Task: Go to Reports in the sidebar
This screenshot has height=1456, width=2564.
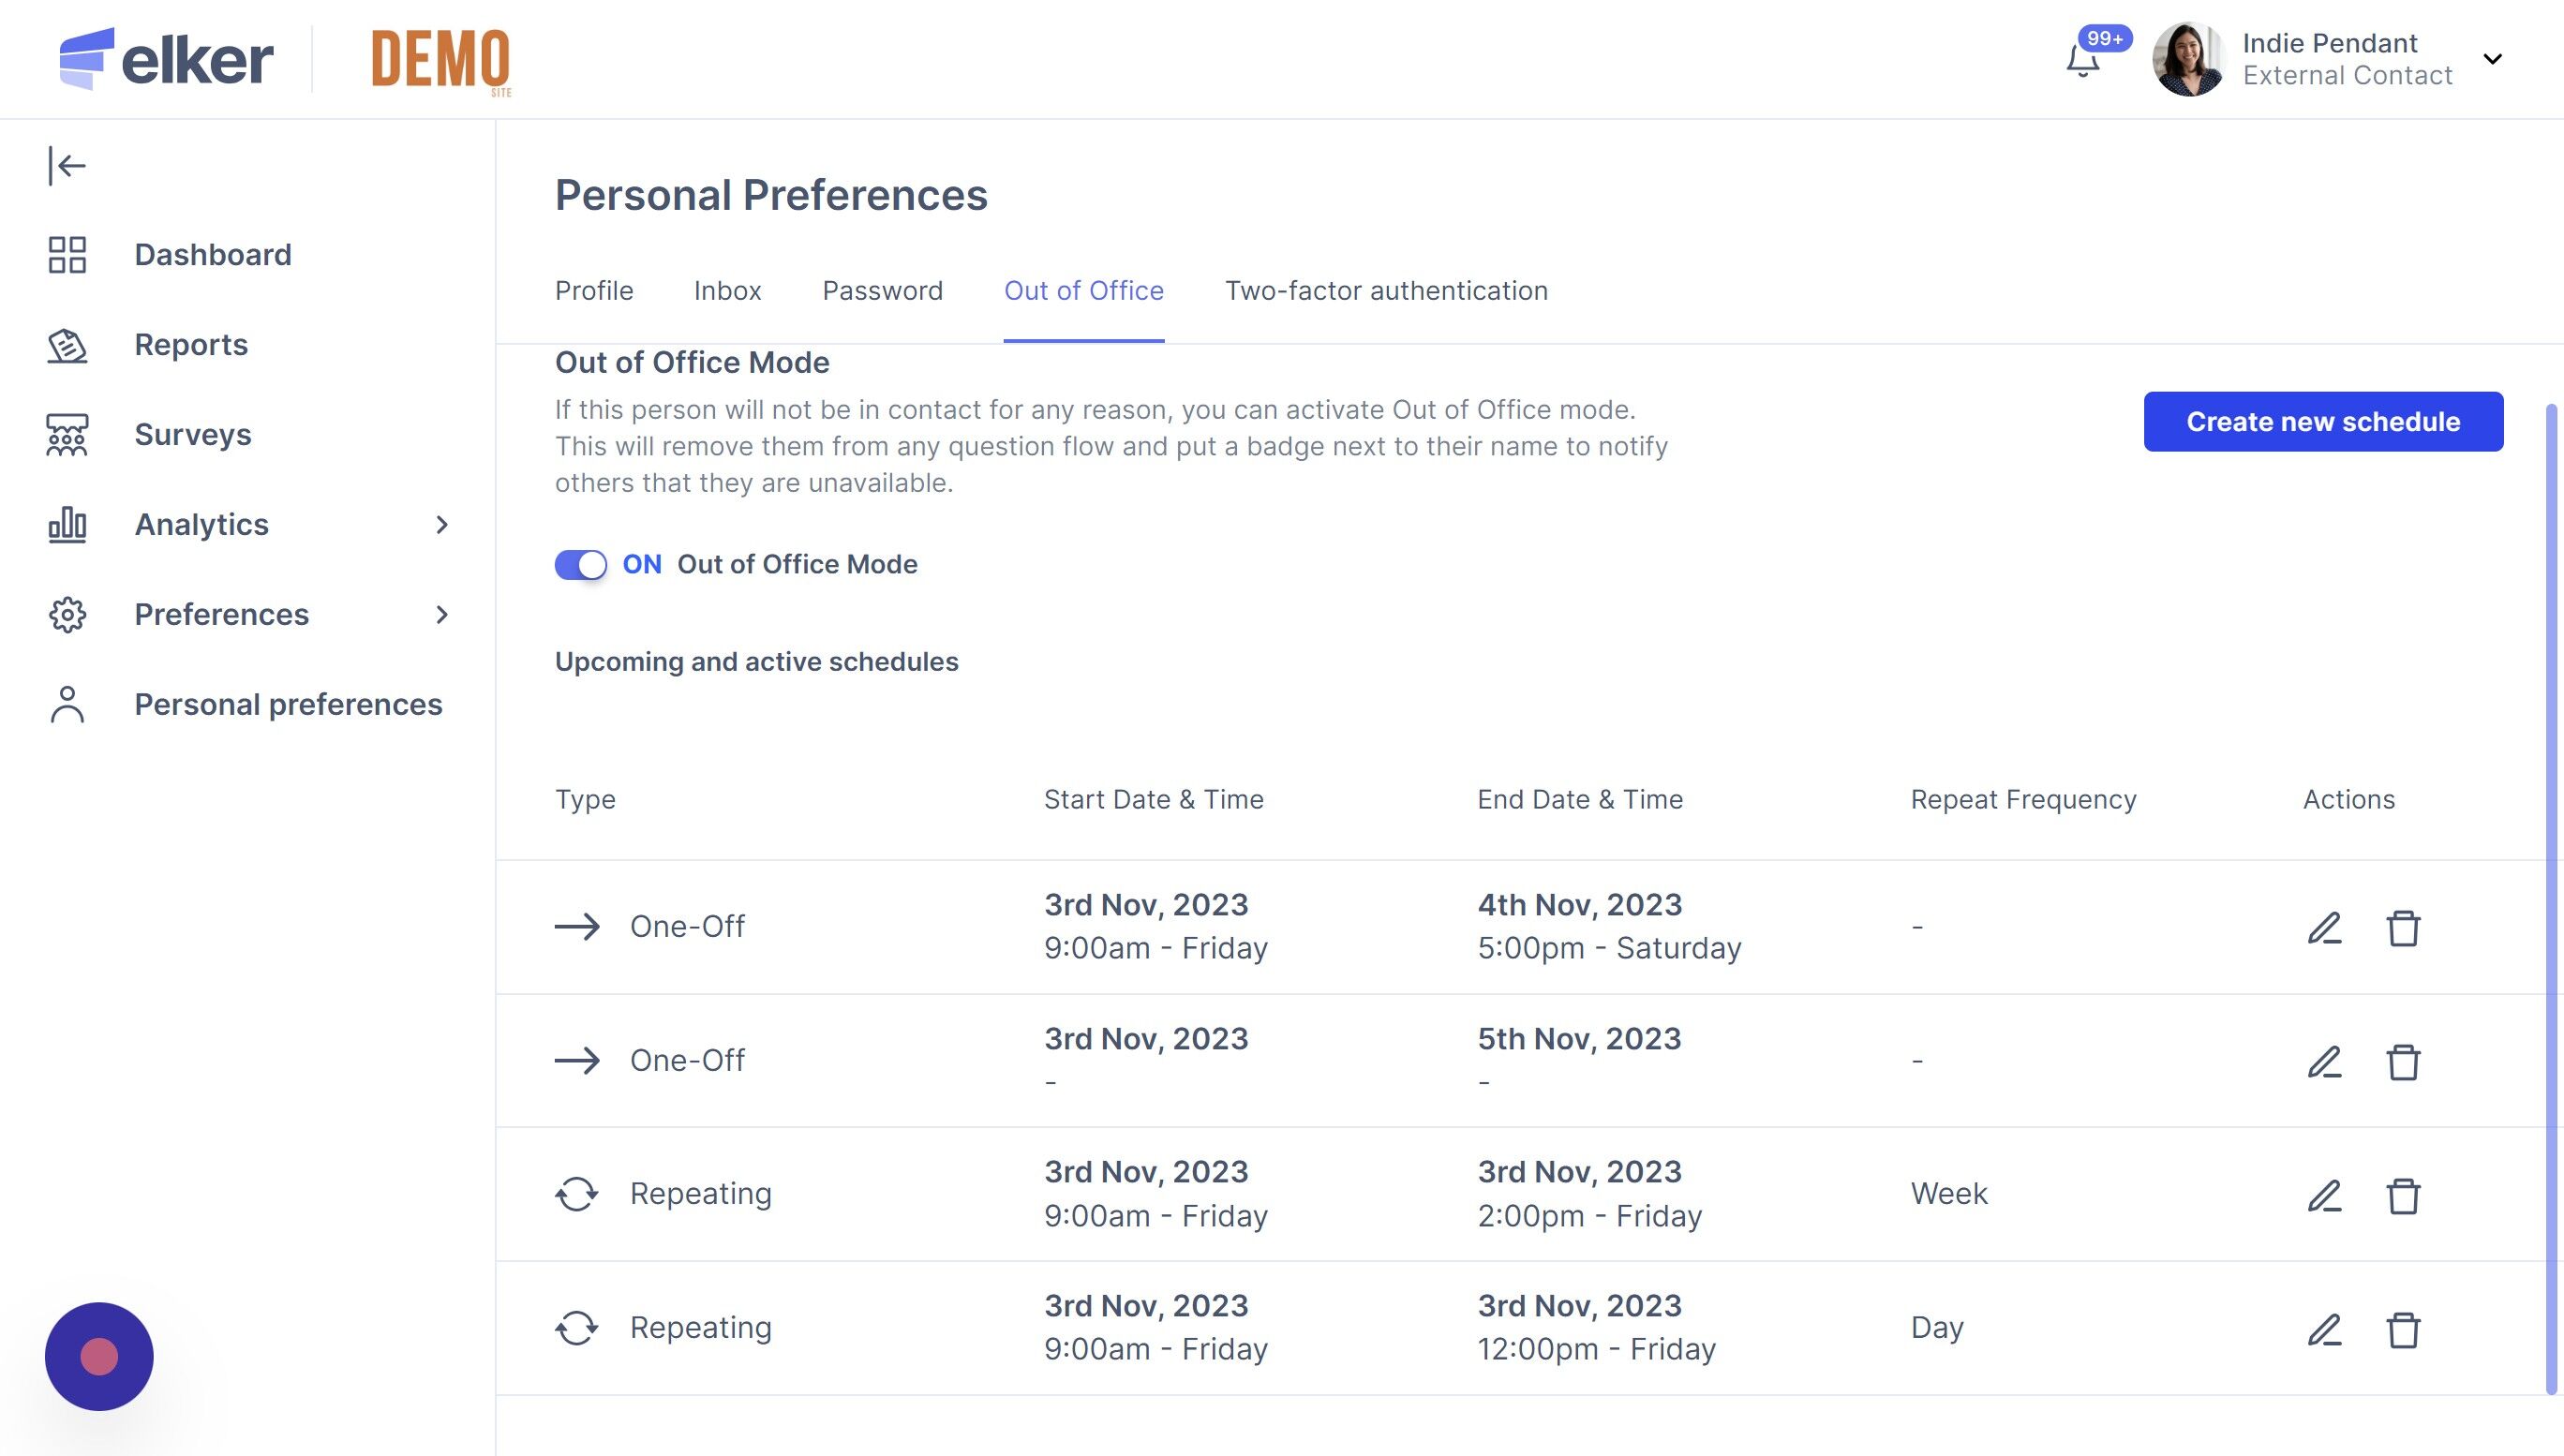Action: pyautogui.click(x=191, y=345)
